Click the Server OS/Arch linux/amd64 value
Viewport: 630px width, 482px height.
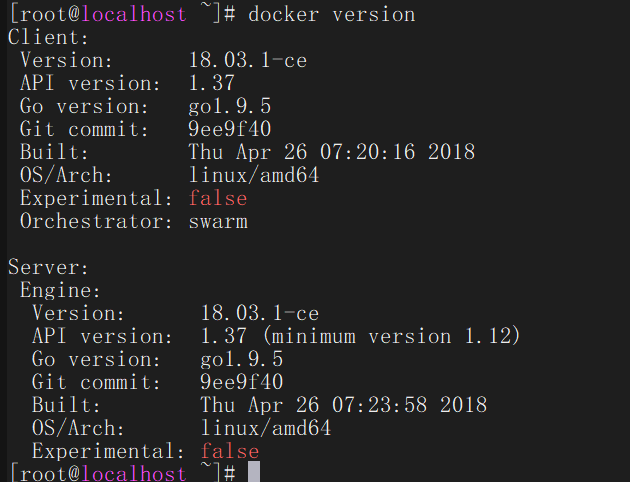click(266, 428)
